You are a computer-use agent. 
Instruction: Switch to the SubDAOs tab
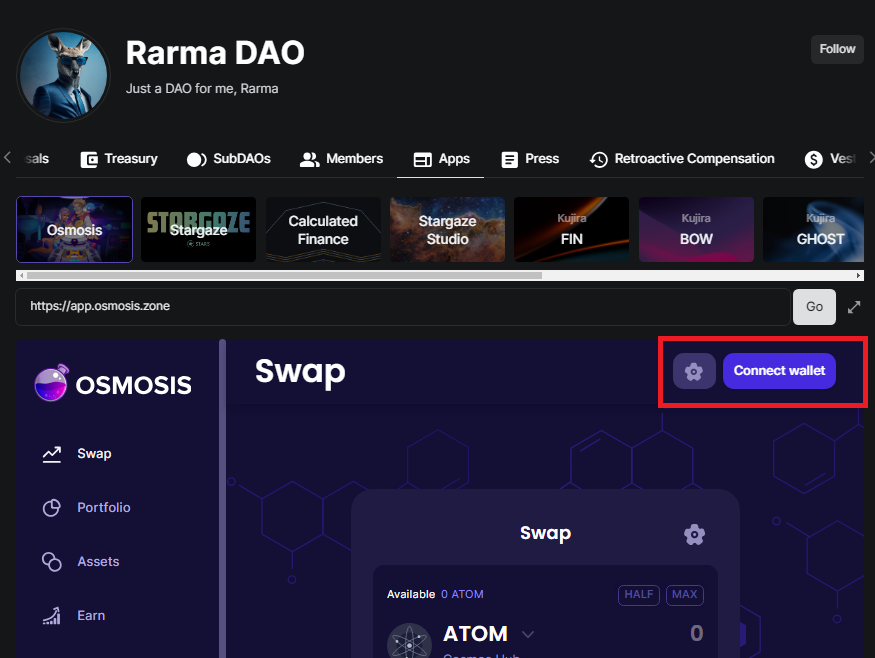tap(228, 159)
